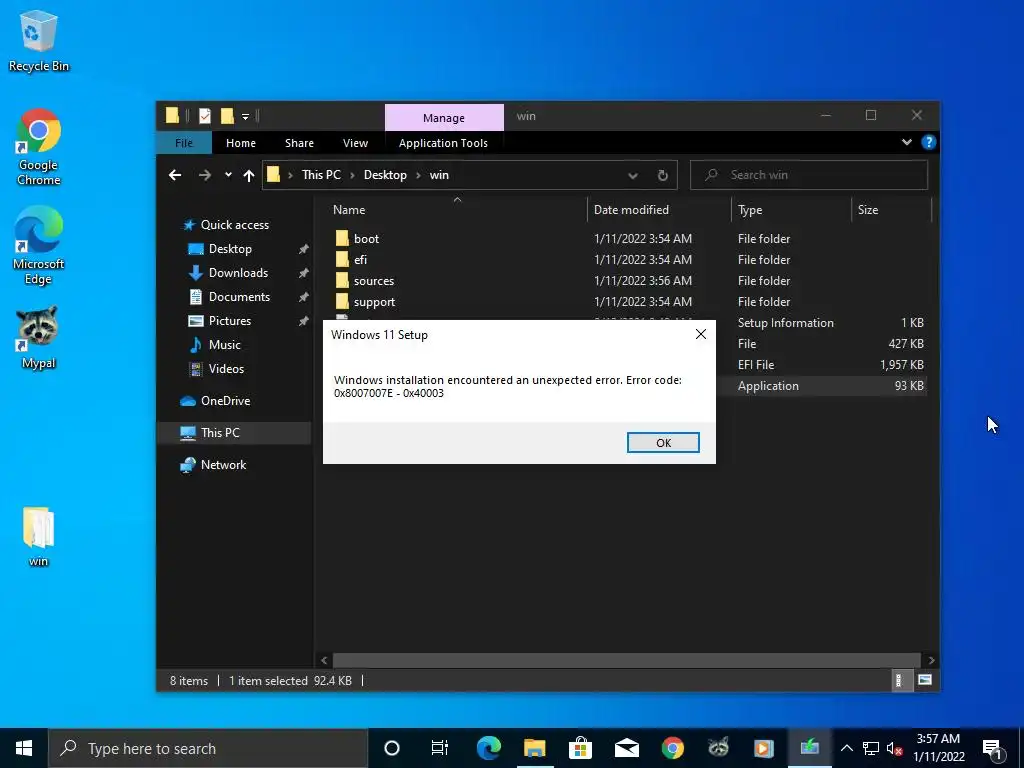
Task: Open the File menu in Explorer
Action: [184, 143]
